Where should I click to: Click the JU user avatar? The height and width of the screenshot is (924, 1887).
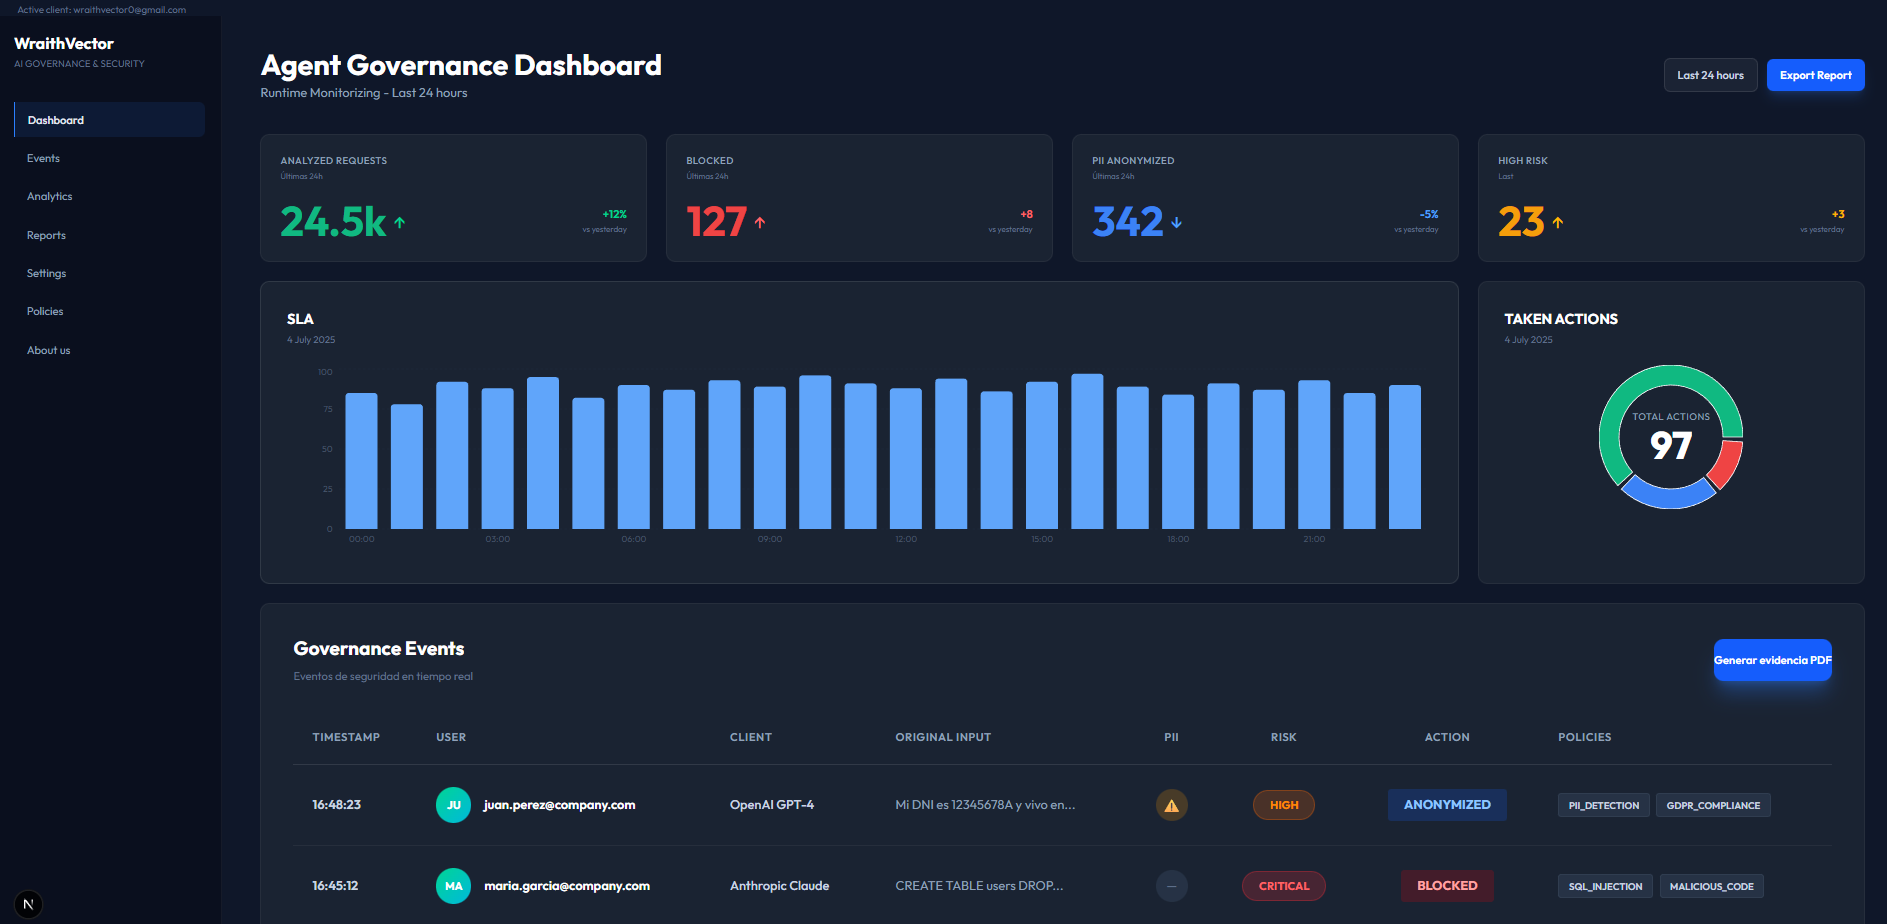453,805
